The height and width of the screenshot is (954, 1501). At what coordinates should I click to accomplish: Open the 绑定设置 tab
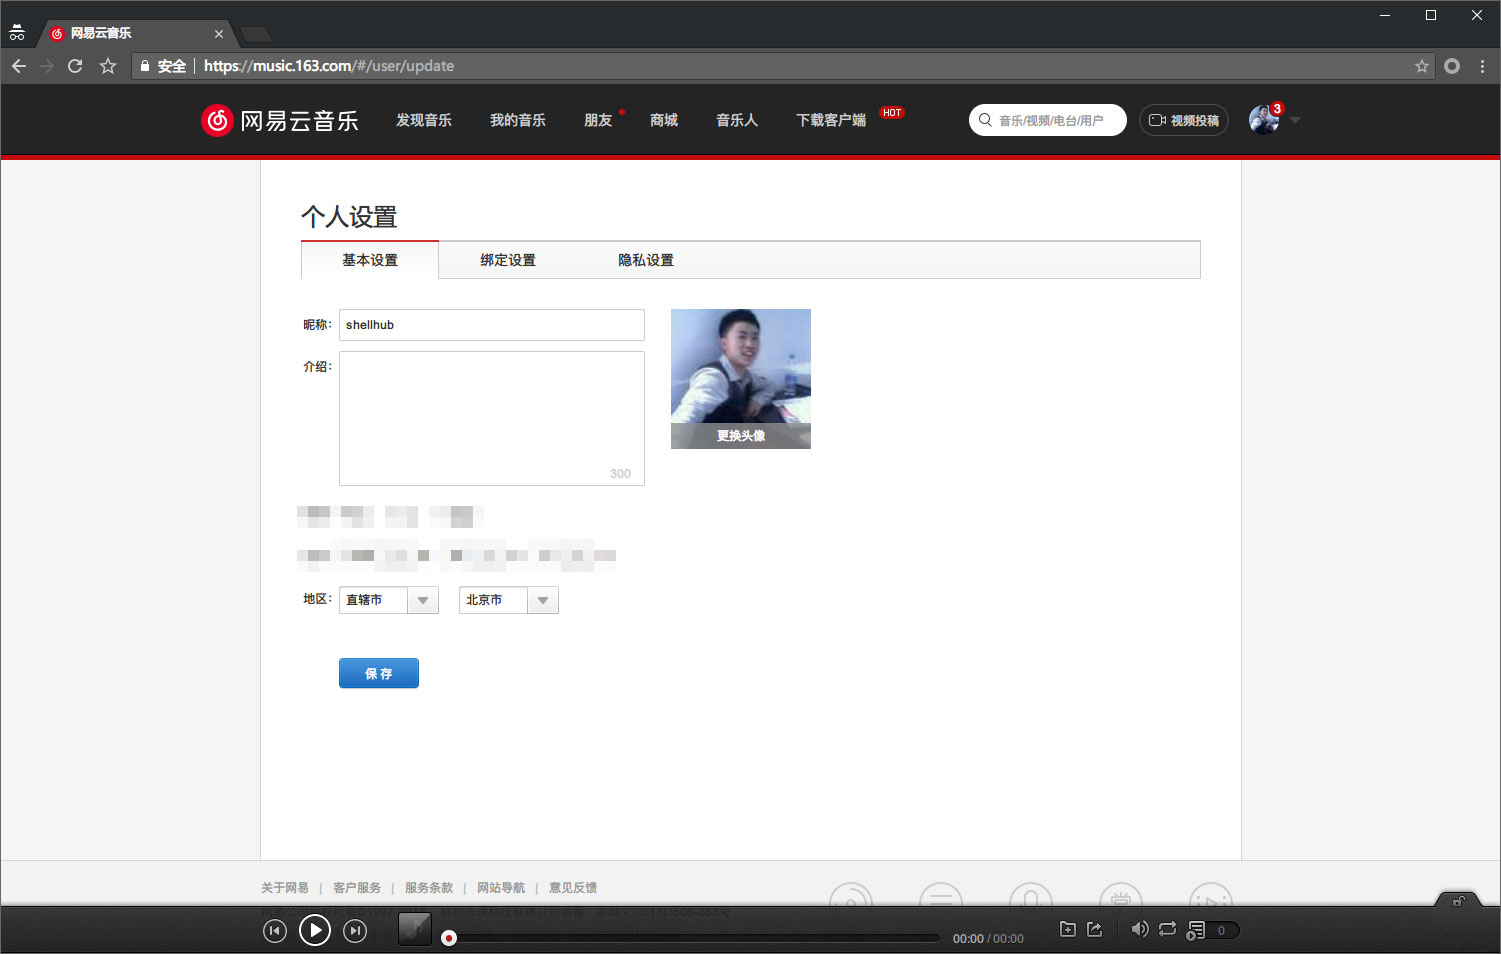pyautogui.click(x=506, y=260)
